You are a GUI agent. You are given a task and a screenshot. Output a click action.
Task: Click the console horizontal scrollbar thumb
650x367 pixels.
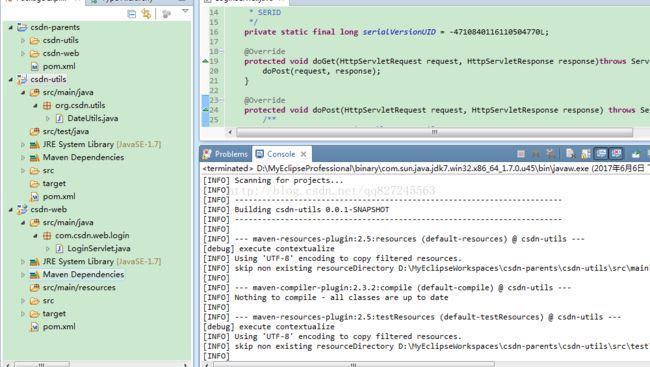(x=354, y=365)
